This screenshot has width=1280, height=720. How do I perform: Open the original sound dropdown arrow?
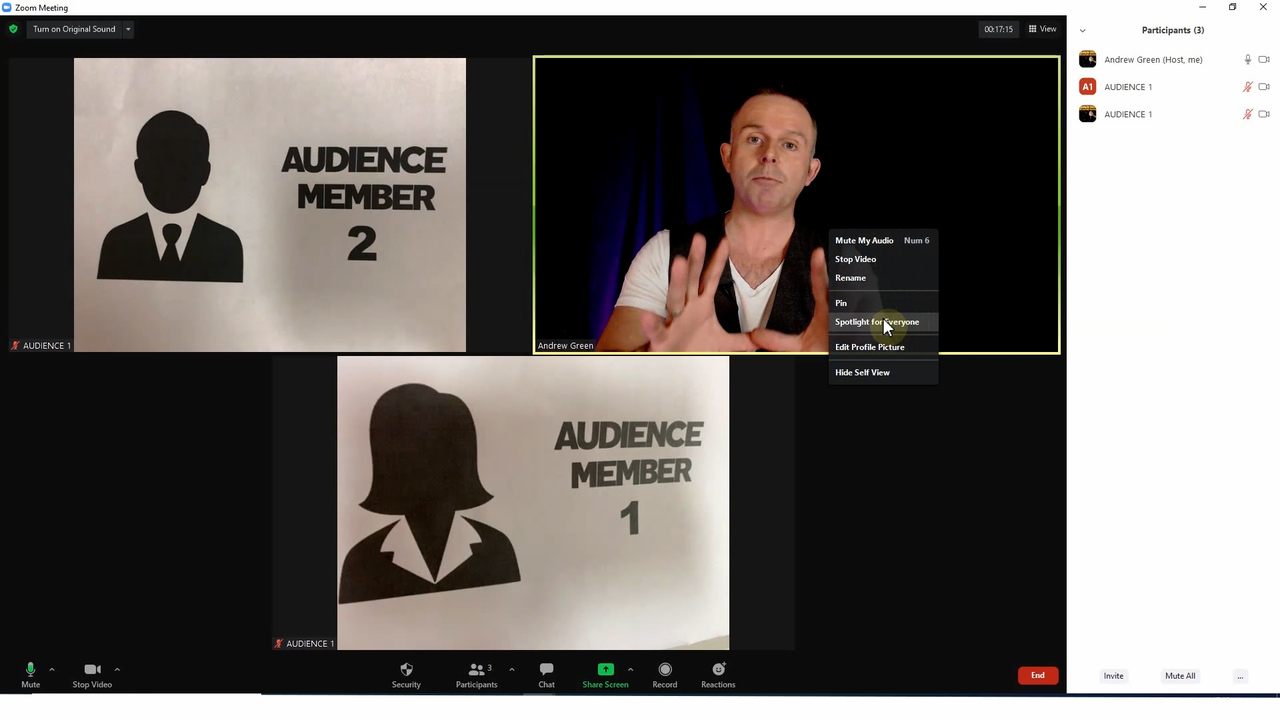coord(128,29)
